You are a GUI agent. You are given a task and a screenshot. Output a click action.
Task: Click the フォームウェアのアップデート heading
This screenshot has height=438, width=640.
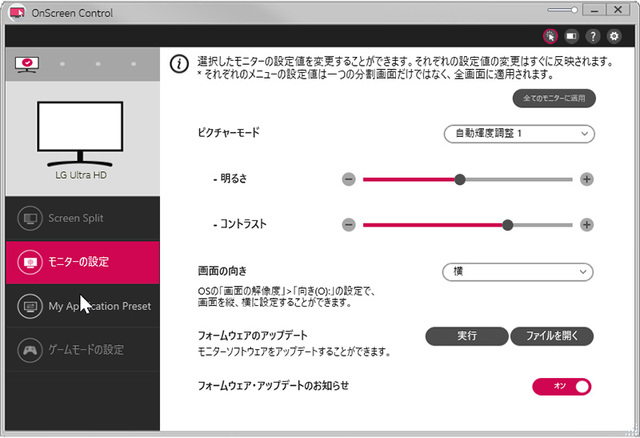[x=253, y=336]
